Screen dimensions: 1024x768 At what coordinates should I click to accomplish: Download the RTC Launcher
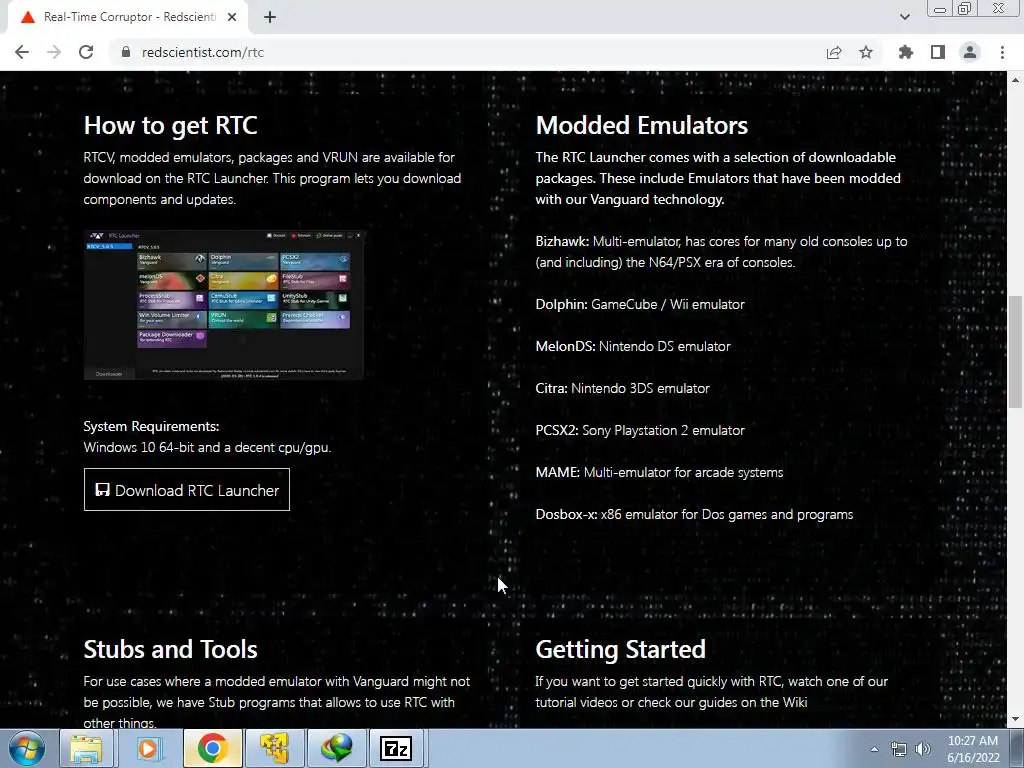(187, 490)
